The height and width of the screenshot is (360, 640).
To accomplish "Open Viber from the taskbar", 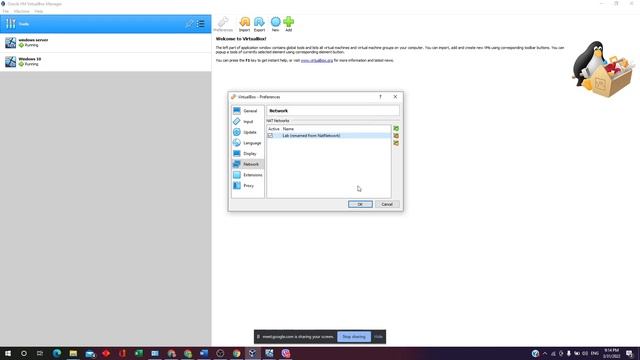I will (x=285, y=353).
